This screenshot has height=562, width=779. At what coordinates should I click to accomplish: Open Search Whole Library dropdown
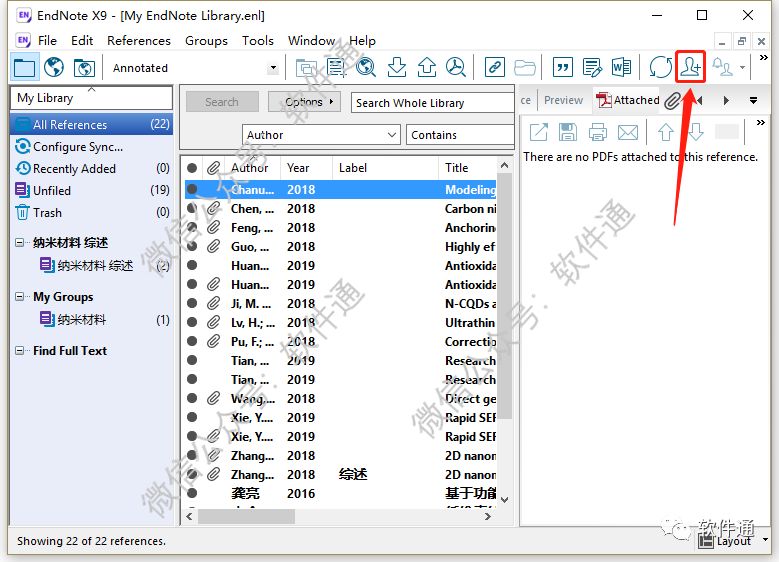(x=432, y=103)
